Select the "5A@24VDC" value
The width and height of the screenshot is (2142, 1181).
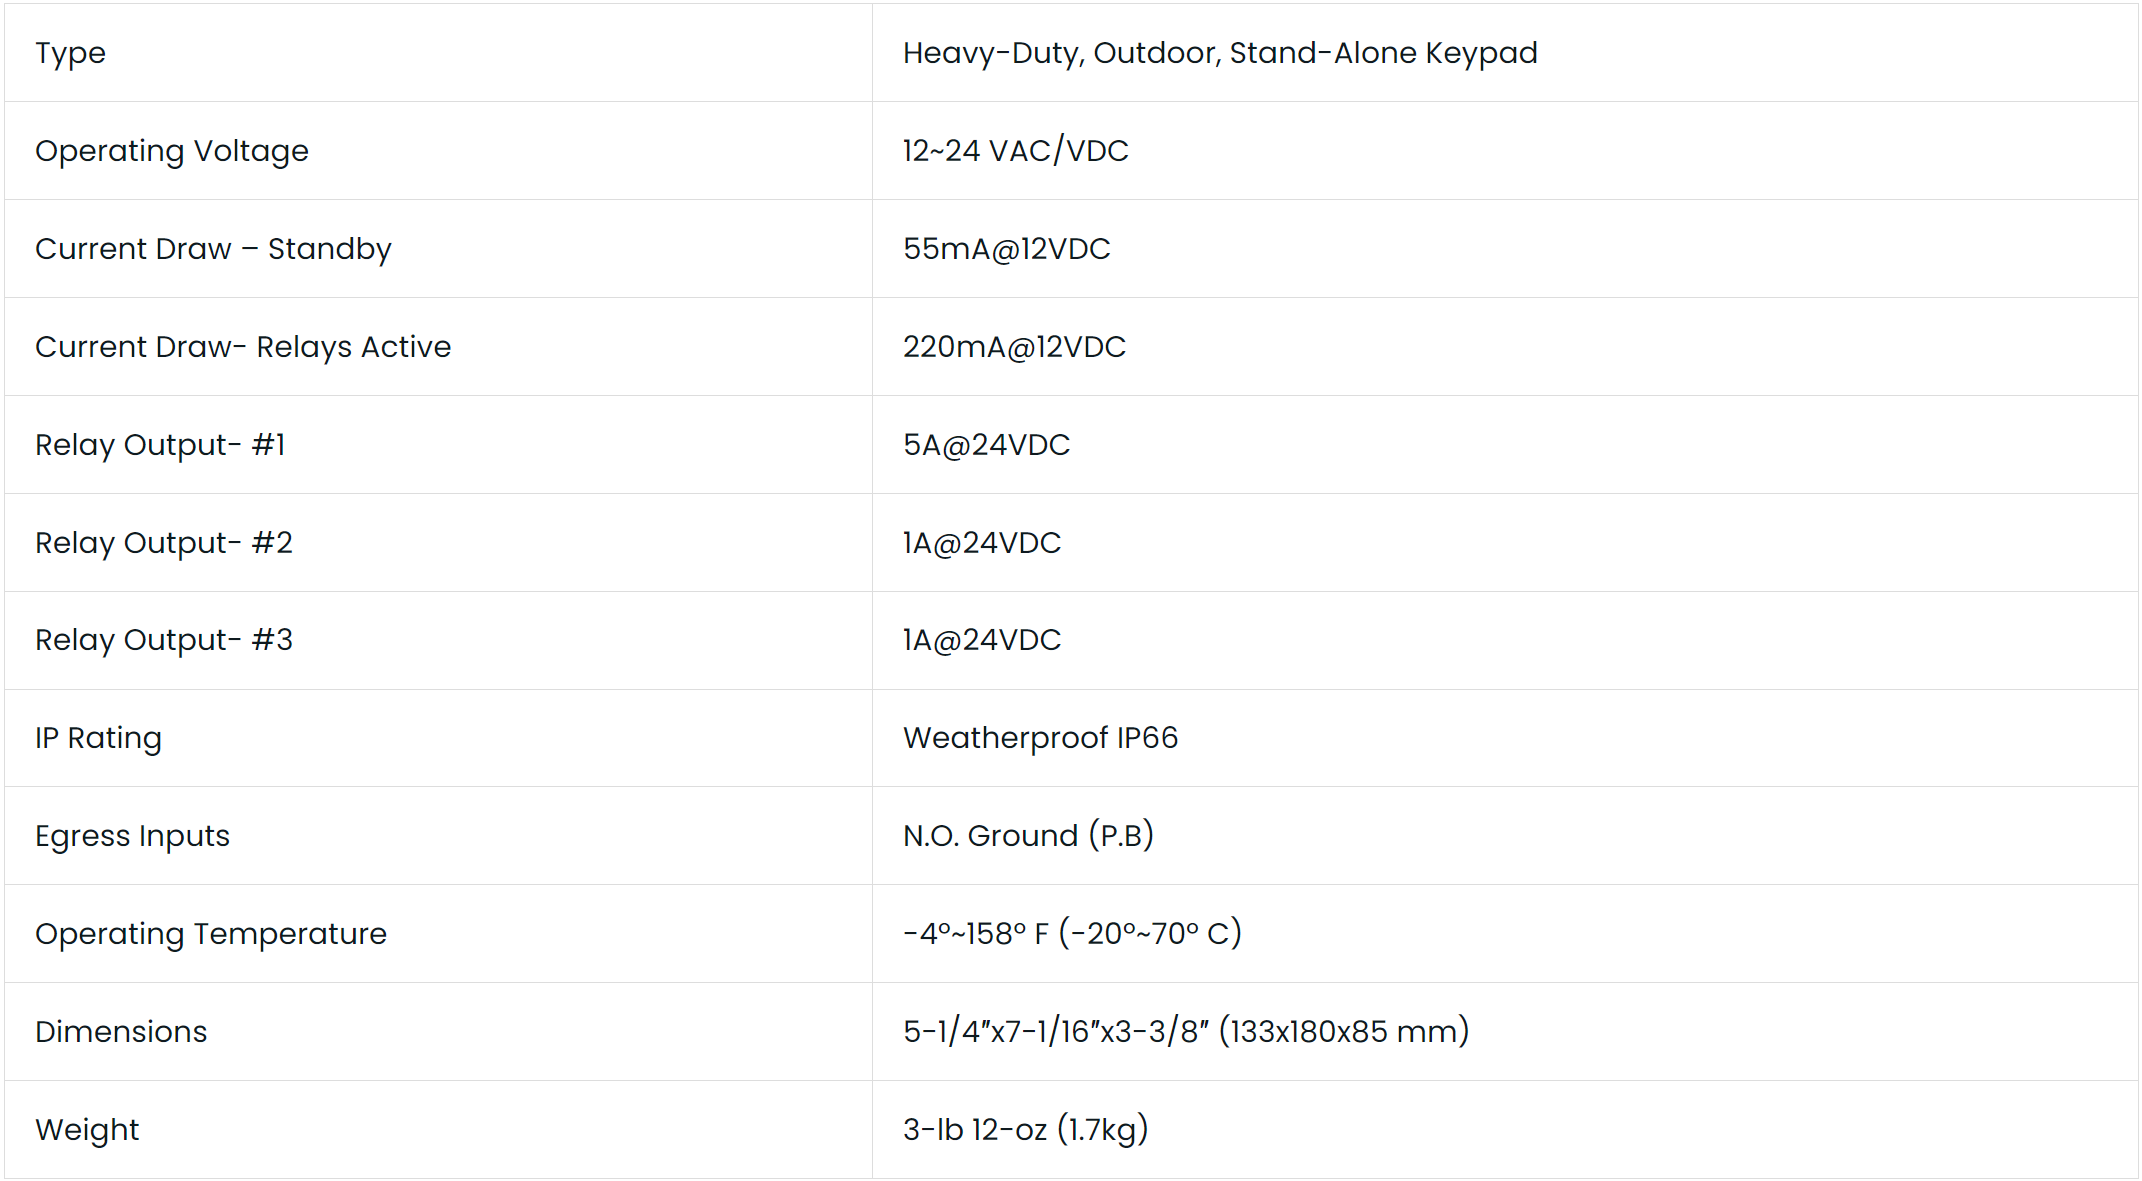986,445
